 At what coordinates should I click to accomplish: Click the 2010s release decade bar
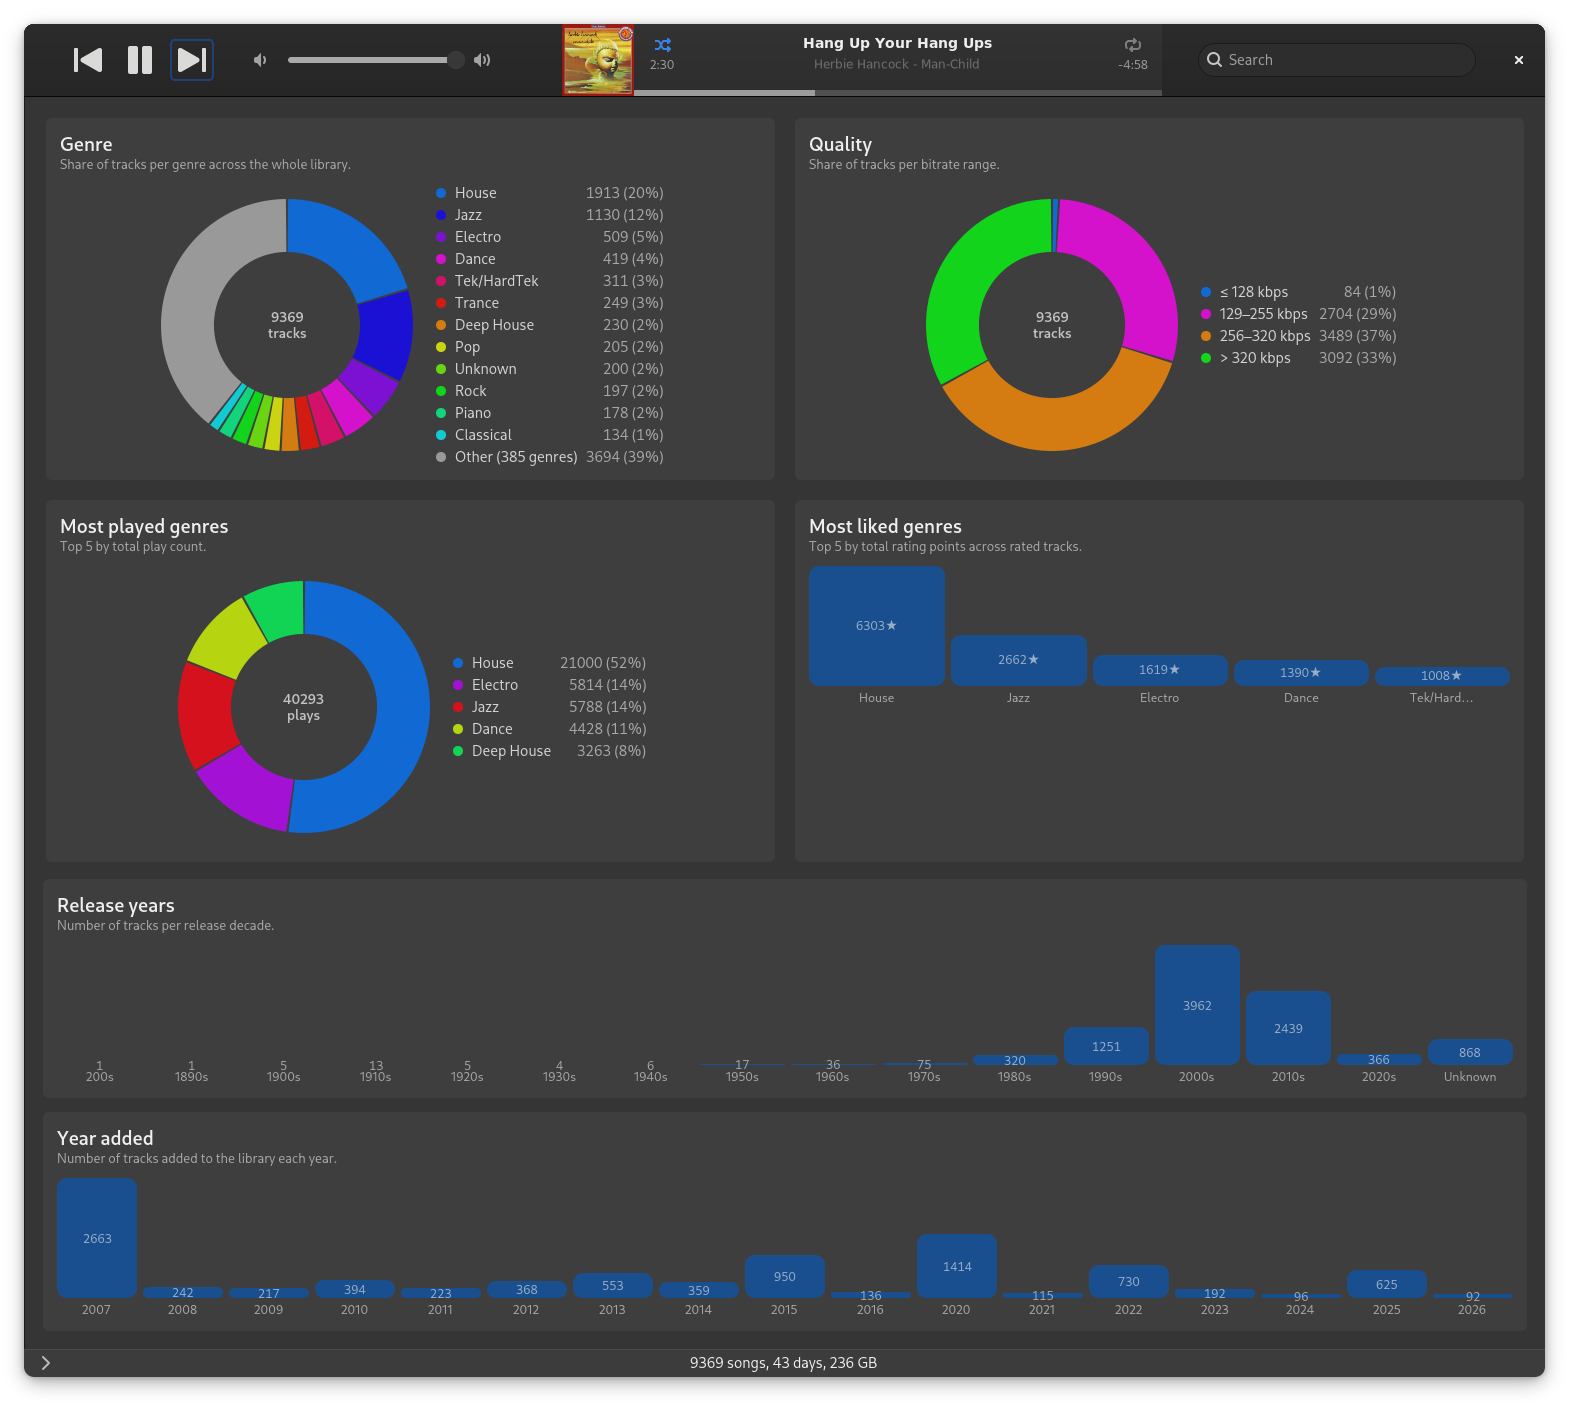1288,1028
